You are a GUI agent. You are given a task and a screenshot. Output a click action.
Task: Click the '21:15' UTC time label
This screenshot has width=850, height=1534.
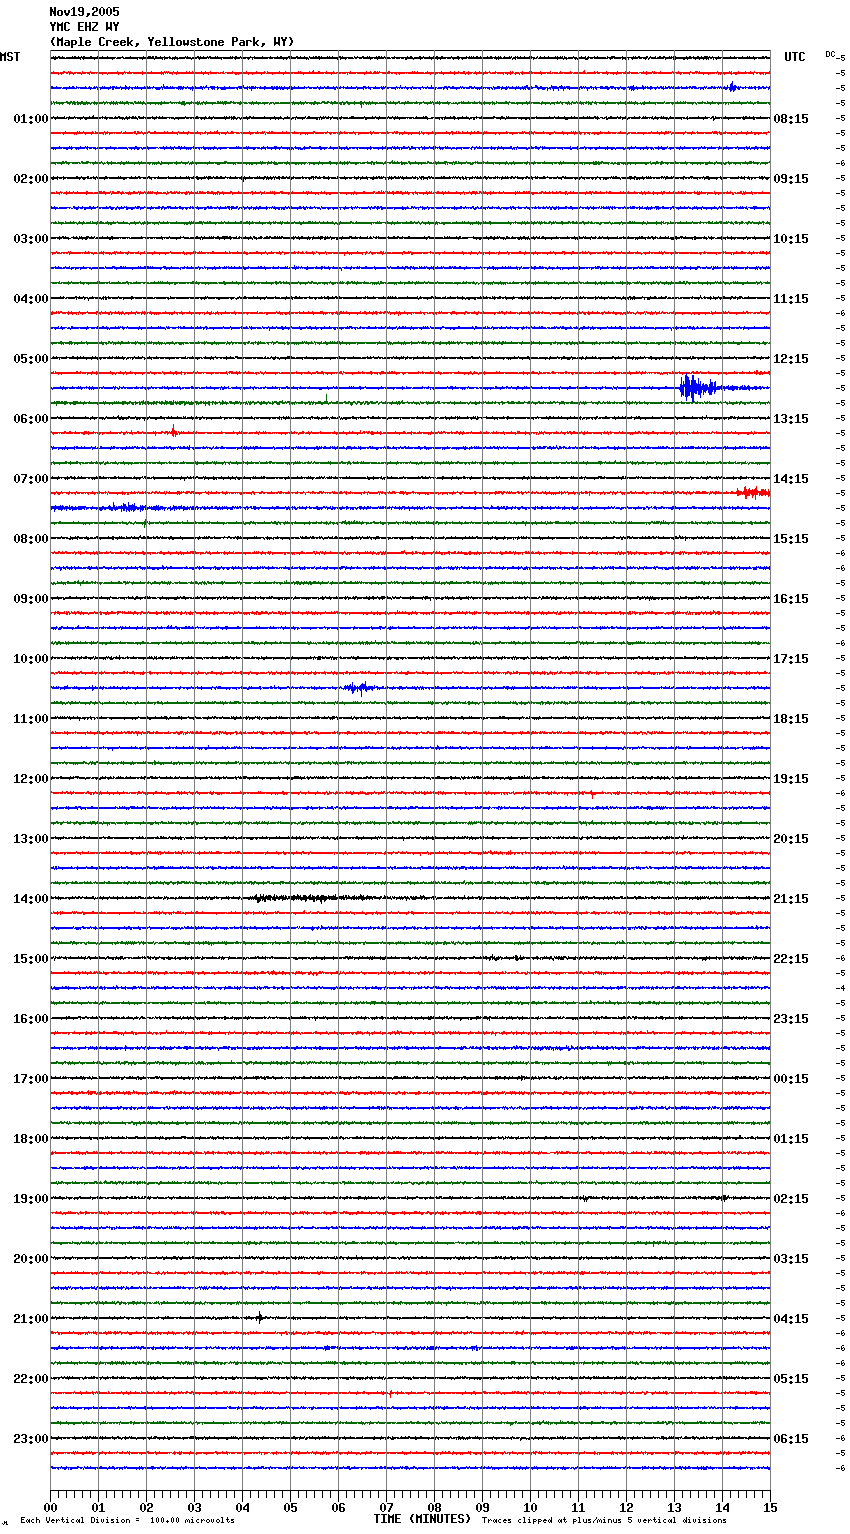791,899
